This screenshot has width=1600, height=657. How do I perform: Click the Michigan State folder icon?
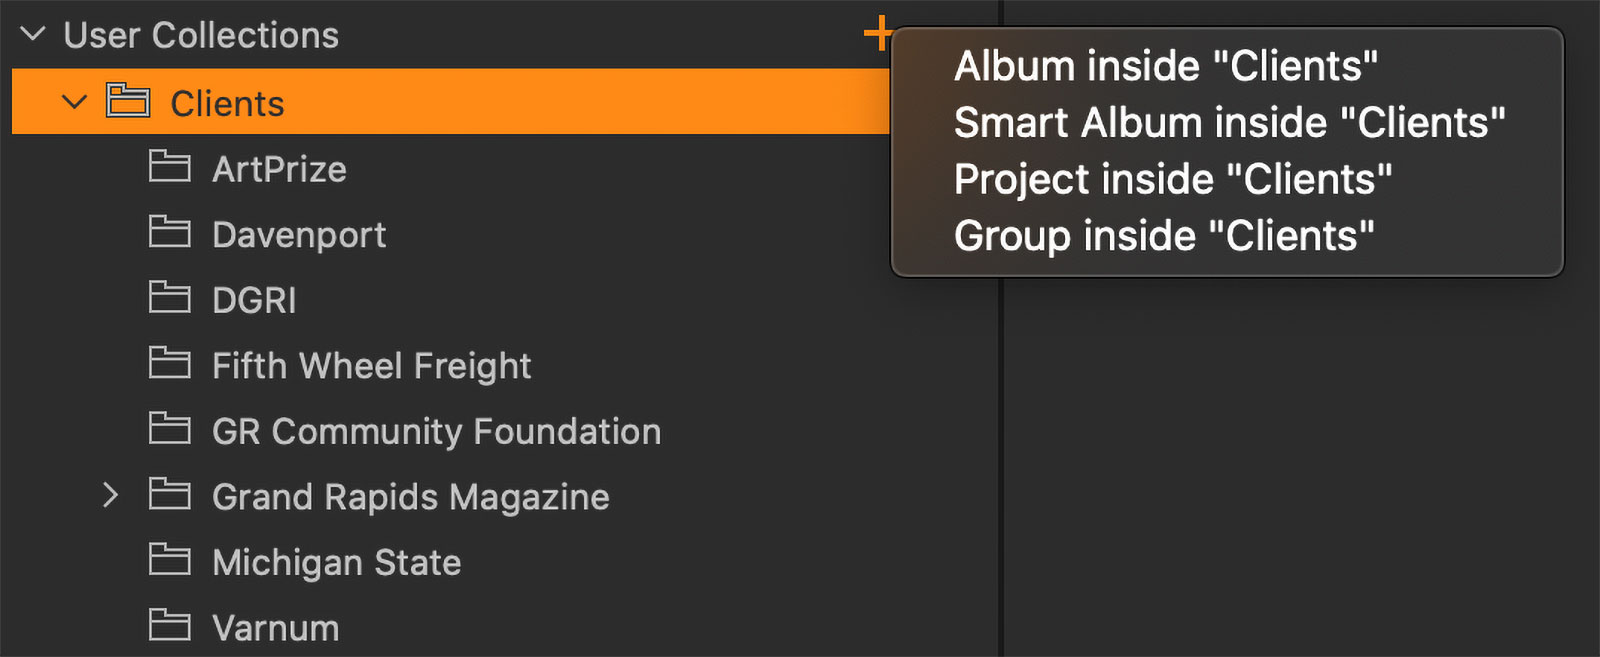point(169,561)
